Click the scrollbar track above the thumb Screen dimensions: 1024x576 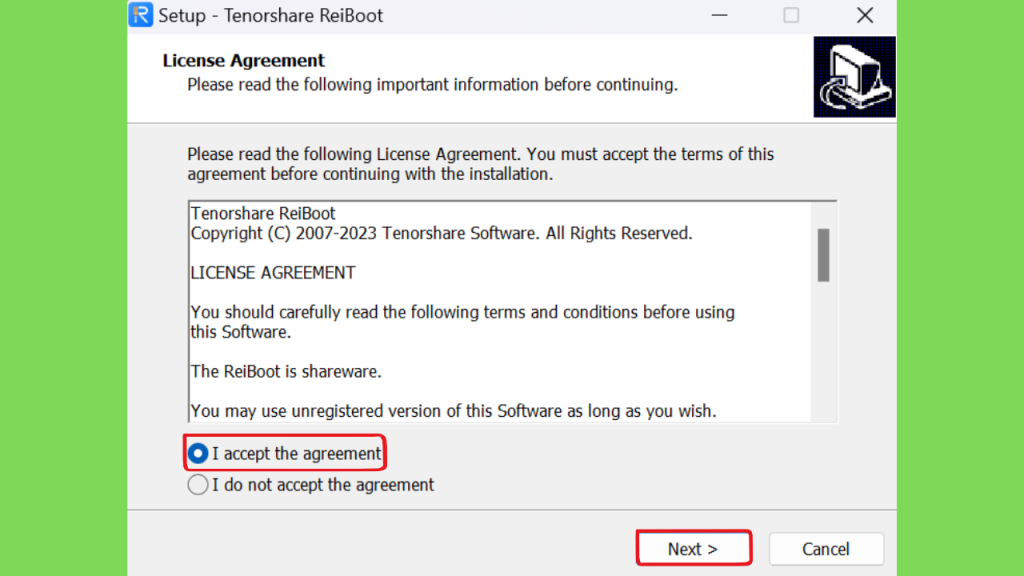pyautogui.click(x=824, y=216)
